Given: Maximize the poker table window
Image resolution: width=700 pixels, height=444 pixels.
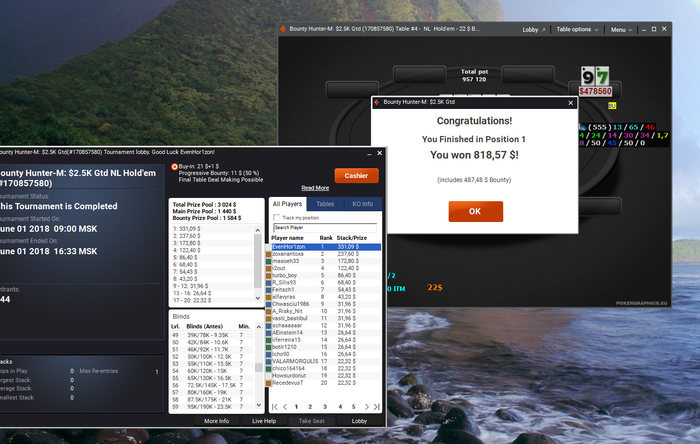Looking at the screenshot, I should tap(654, 29).
